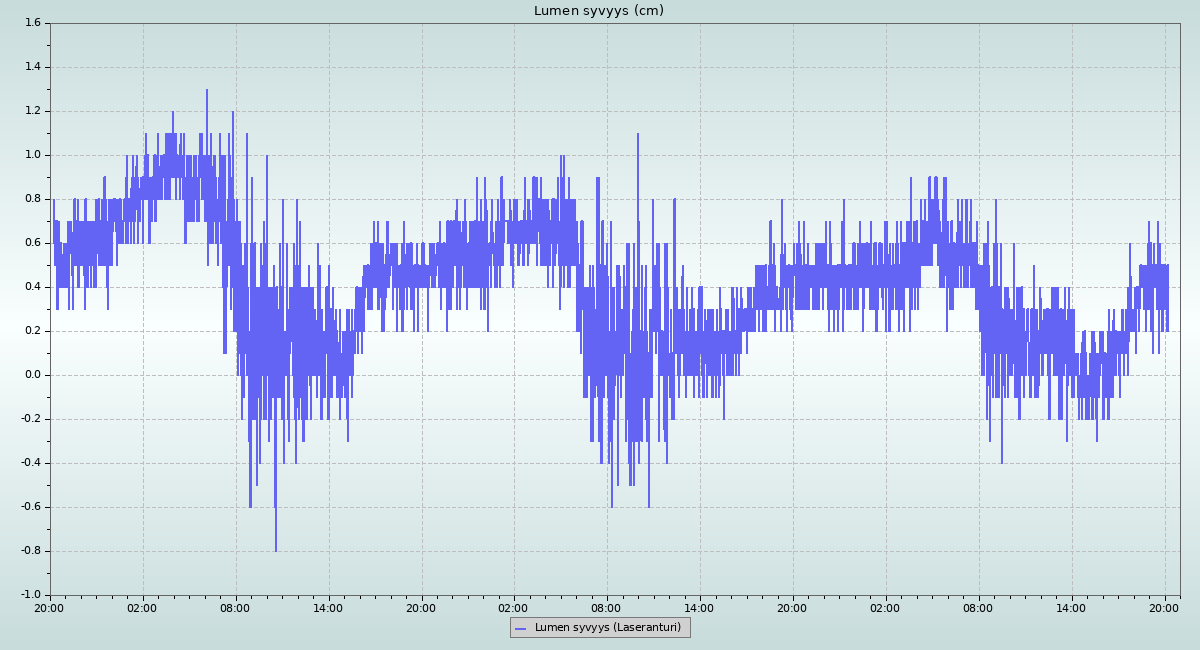Select the 0.4 y-axis tick label
1200x650 pixels.
click(32, 287)
